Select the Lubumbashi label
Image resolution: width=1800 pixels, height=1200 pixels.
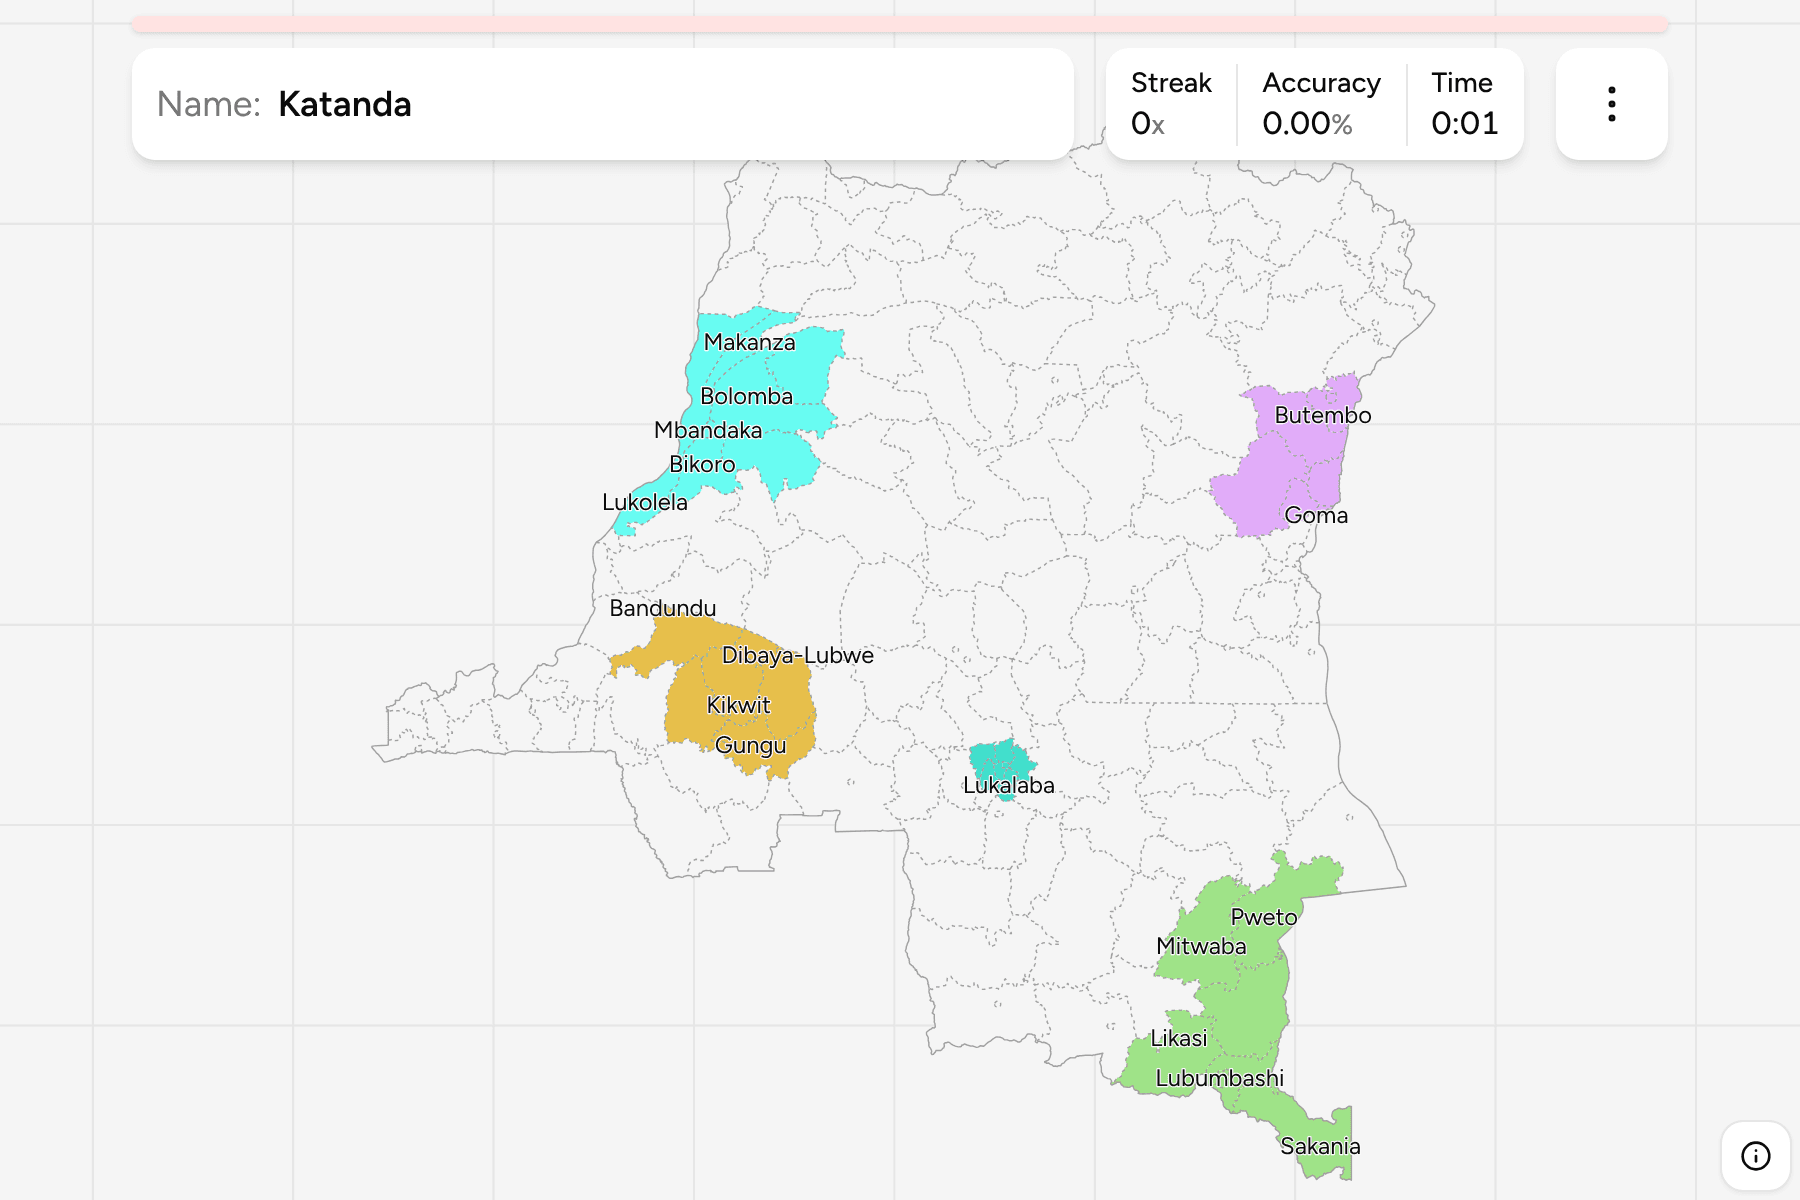pyautogui.click(x=1220, y=1078)
